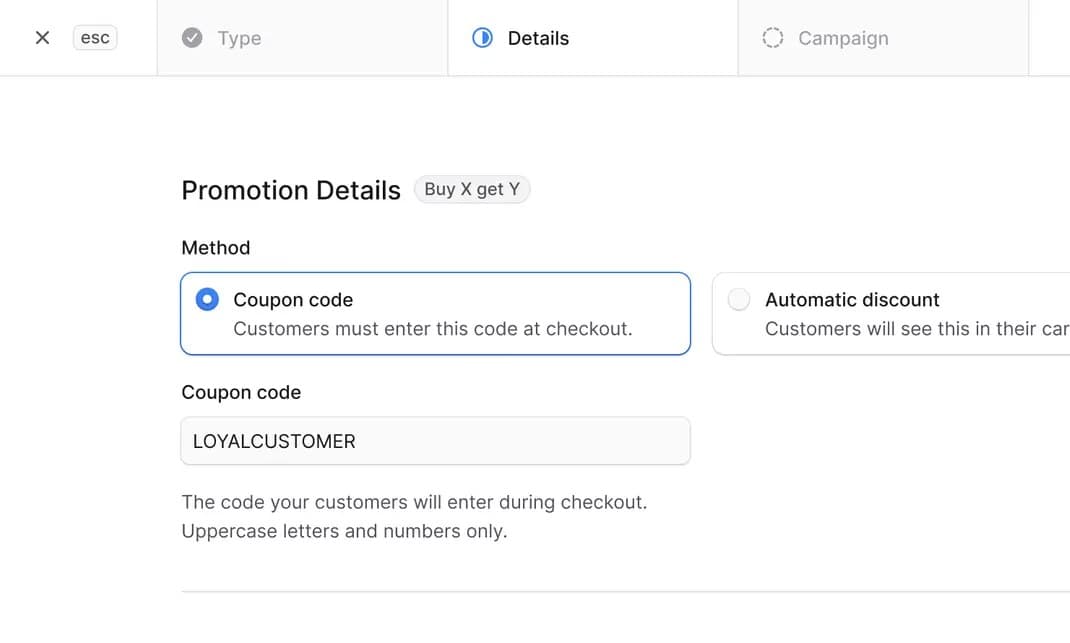Click the Buy X get Y badge
Image resolution: width=1070 pixels, height=643 pixels.
(x=471, y=189)
